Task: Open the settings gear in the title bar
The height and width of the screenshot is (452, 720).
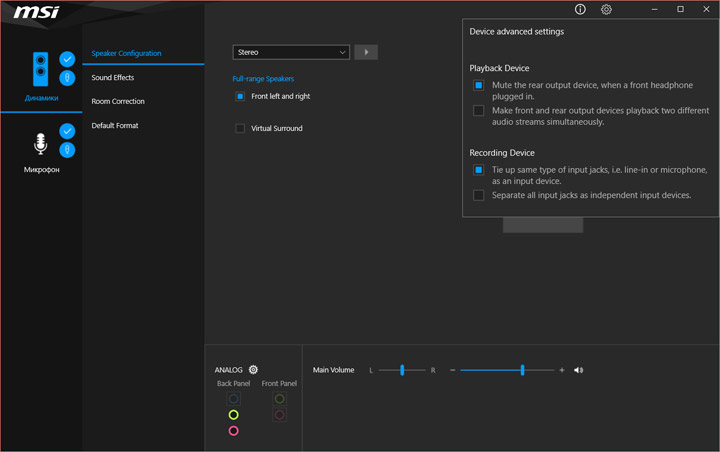Action: point(606,9)
